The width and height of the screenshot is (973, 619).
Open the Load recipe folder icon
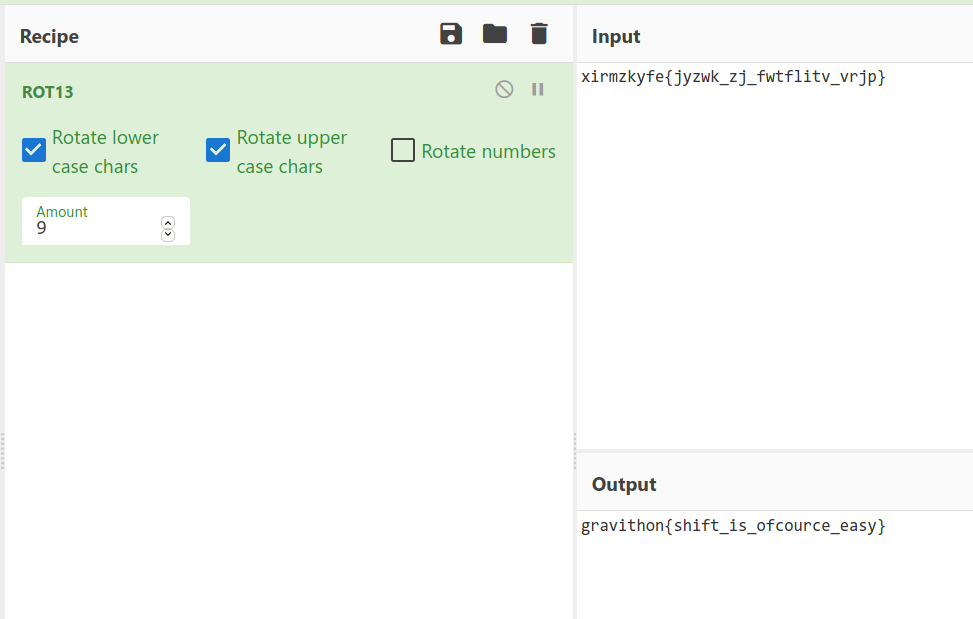click(495, 34)
